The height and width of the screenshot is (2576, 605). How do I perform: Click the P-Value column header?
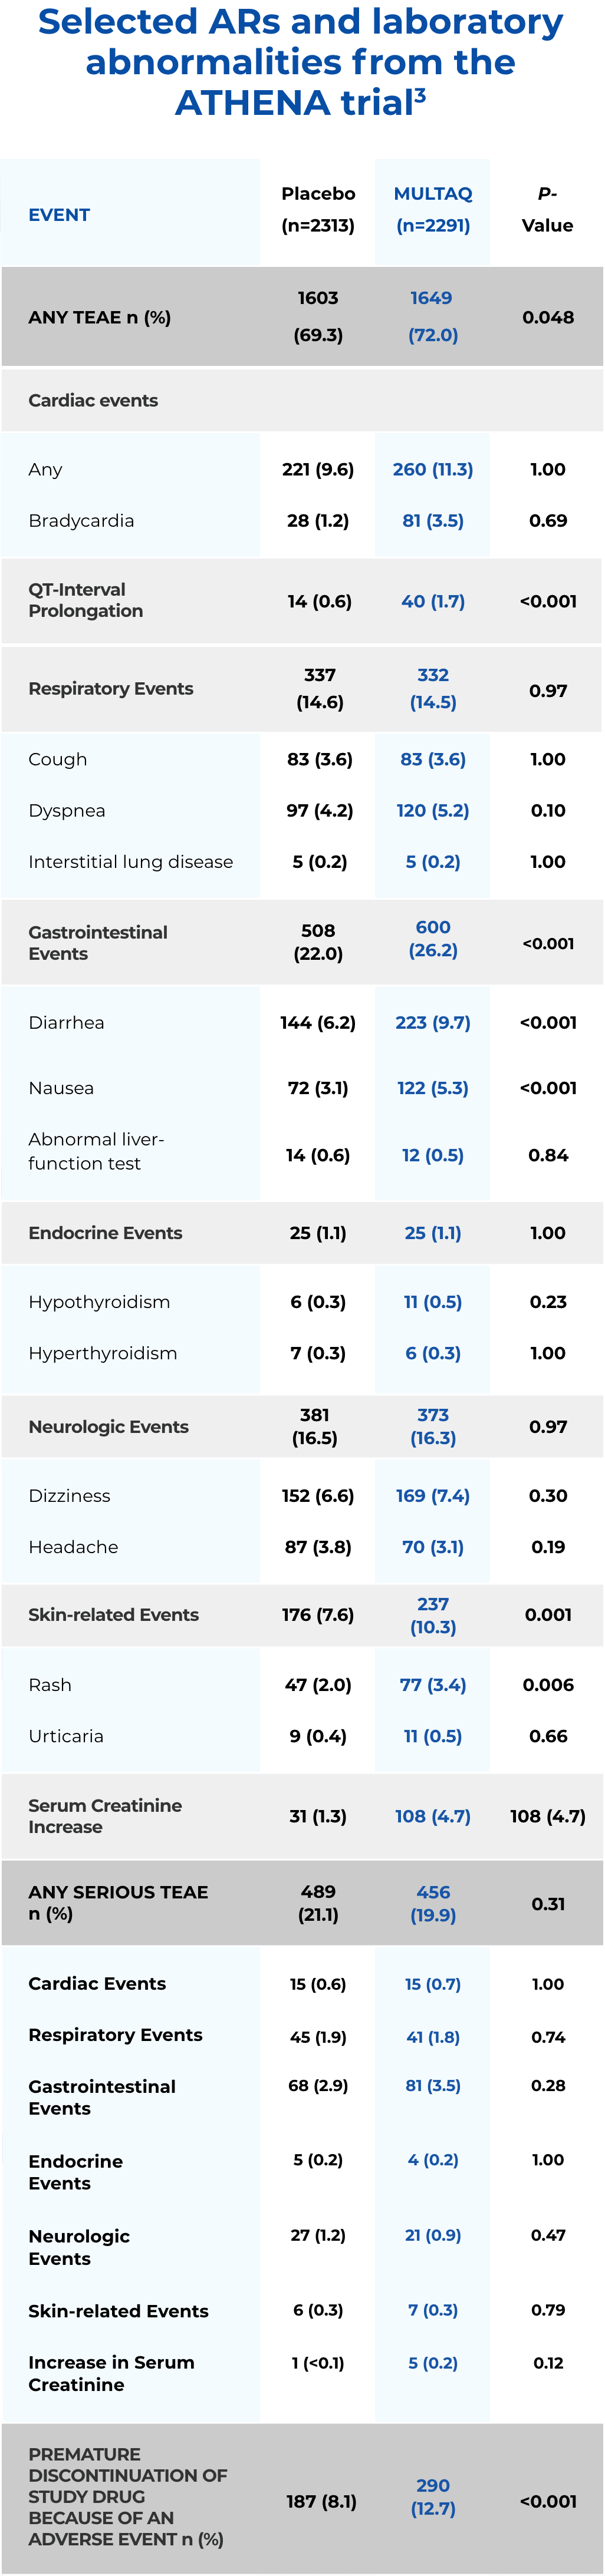tap(547, 209)
